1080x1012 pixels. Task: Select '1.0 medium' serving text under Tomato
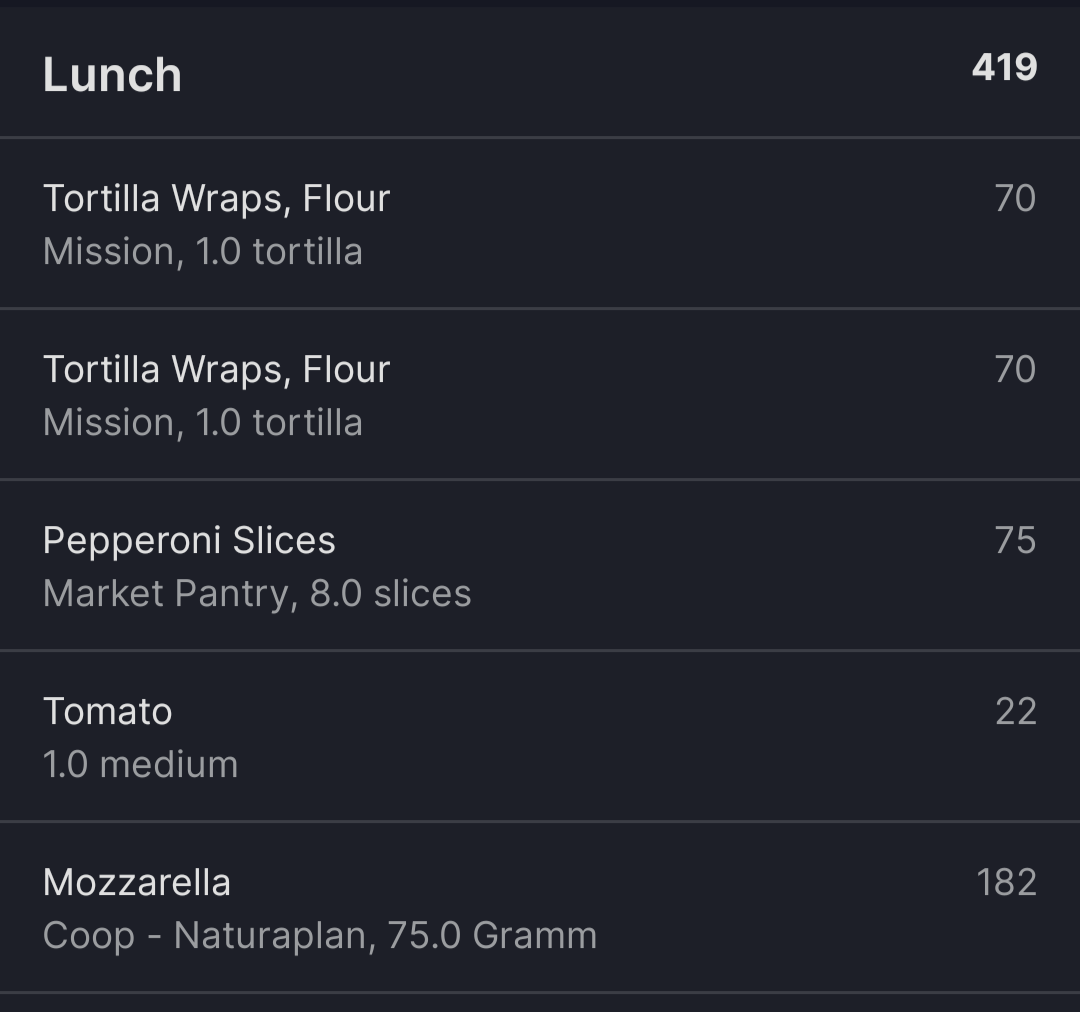click(x=141, y=764)
